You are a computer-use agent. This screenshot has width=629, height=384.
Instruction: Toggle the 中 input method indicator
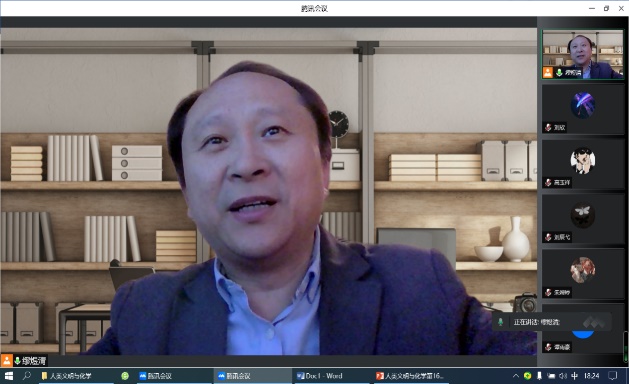coord(574,376)
